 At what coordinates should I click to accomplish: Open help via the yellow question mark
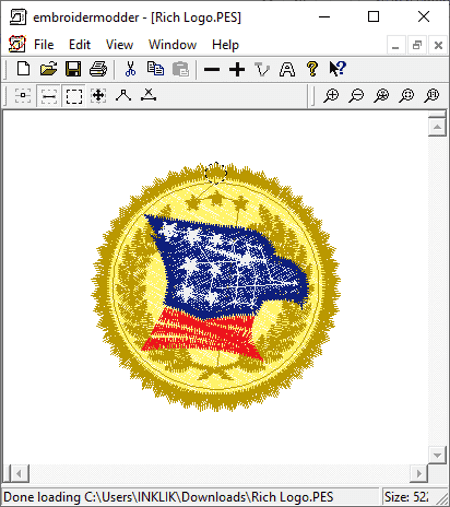[312, 69]
